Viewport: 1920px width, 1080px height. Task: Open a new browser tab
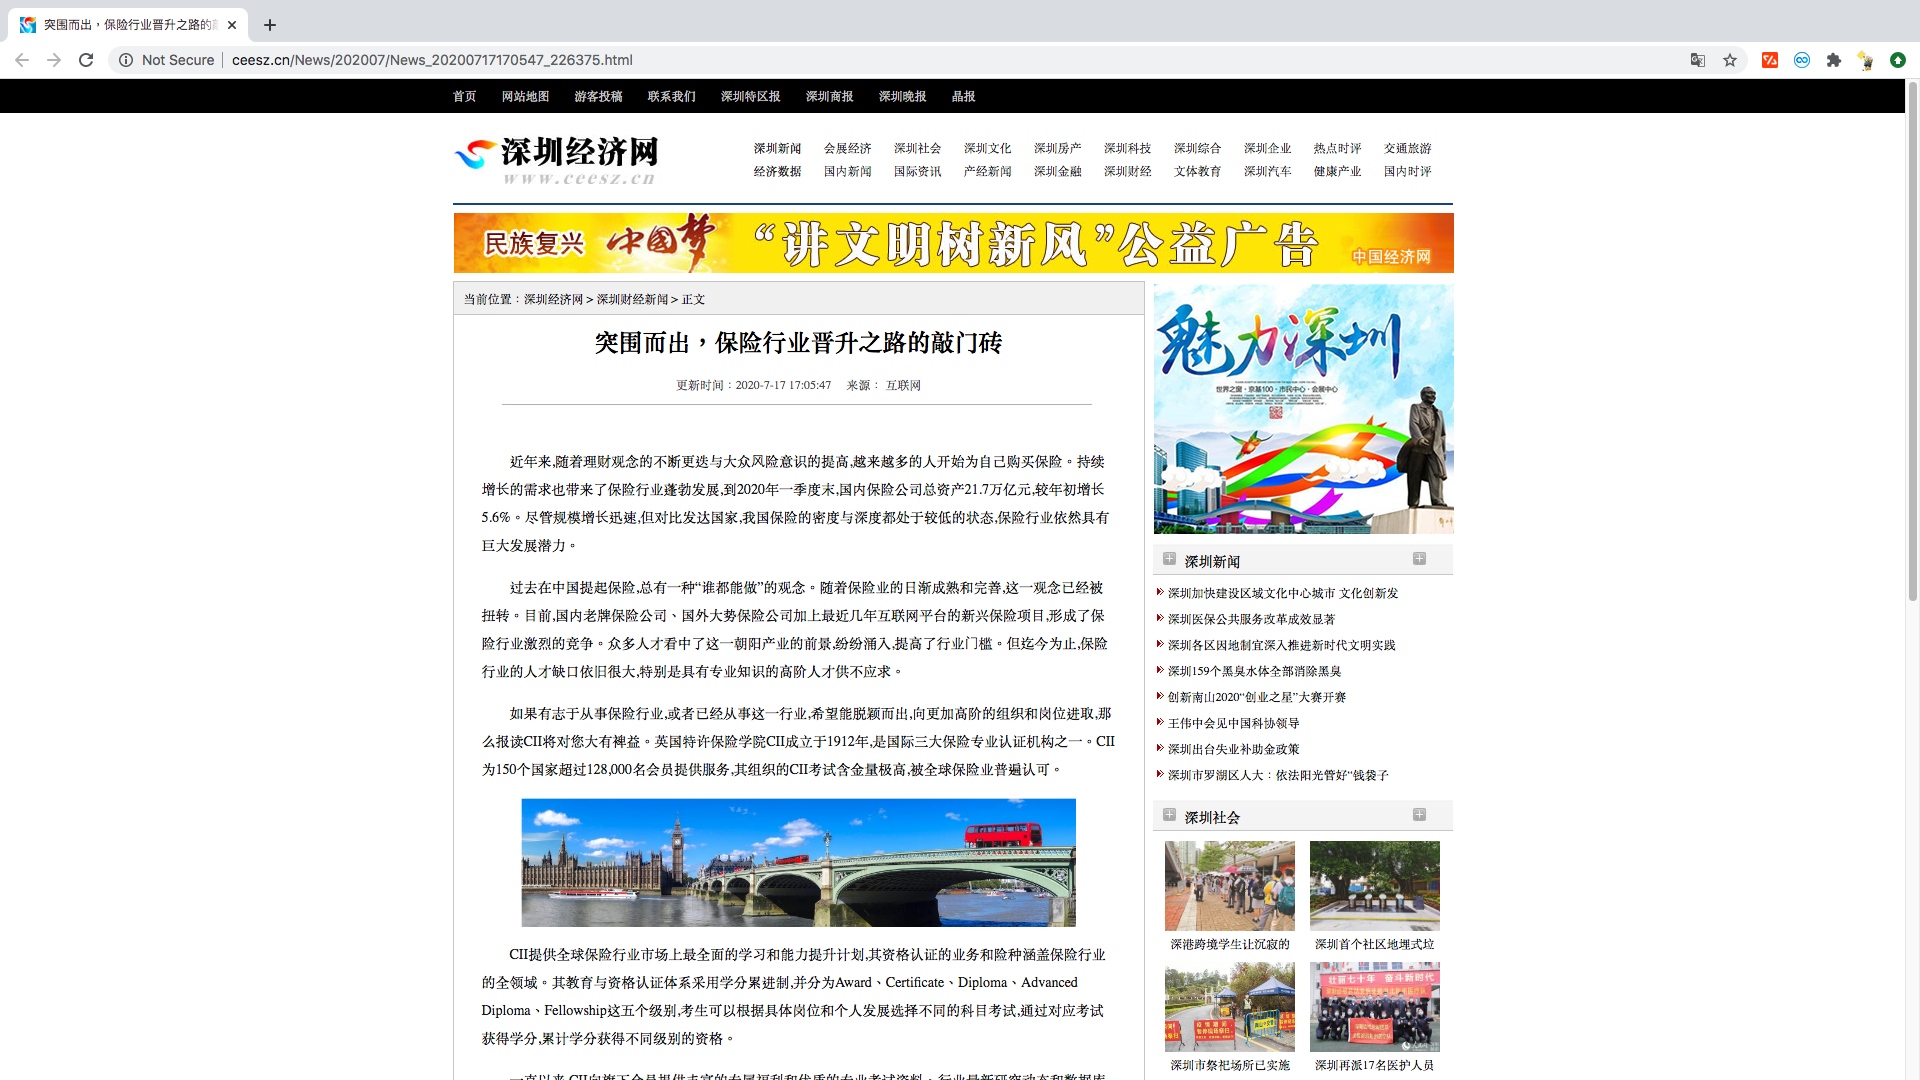(270, 25)
